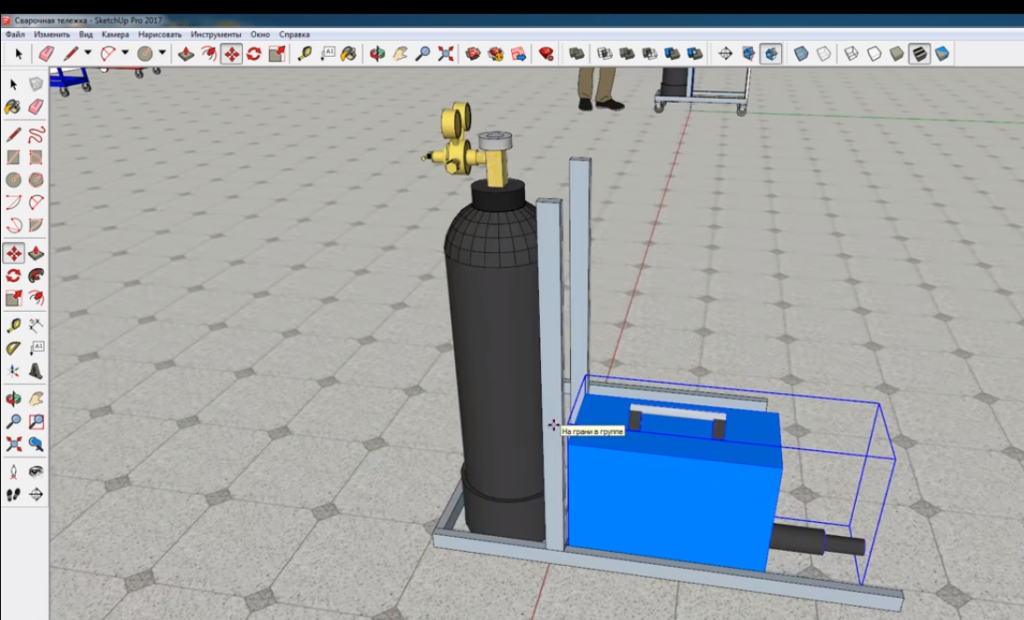Choose the Rotate tool in top toolbar
Image resolution: width=1024 pixels, height=620 pixels.
point(254,53)
